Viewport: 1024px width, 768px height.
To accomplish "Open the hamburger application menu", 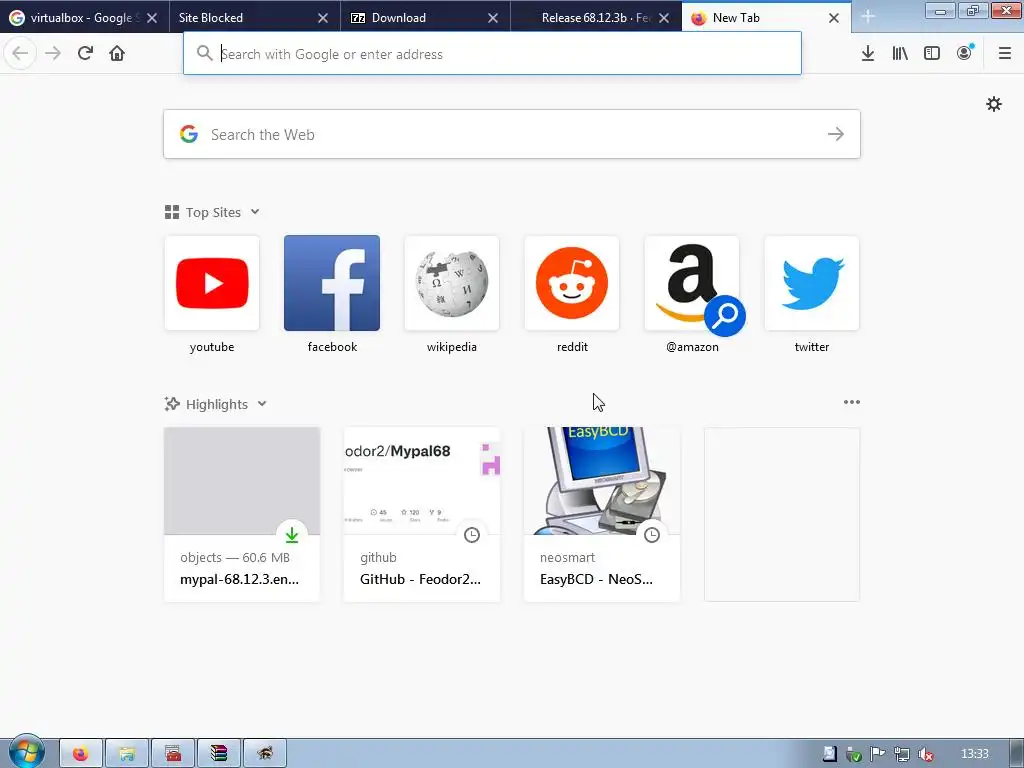I will pos(1005,54).
